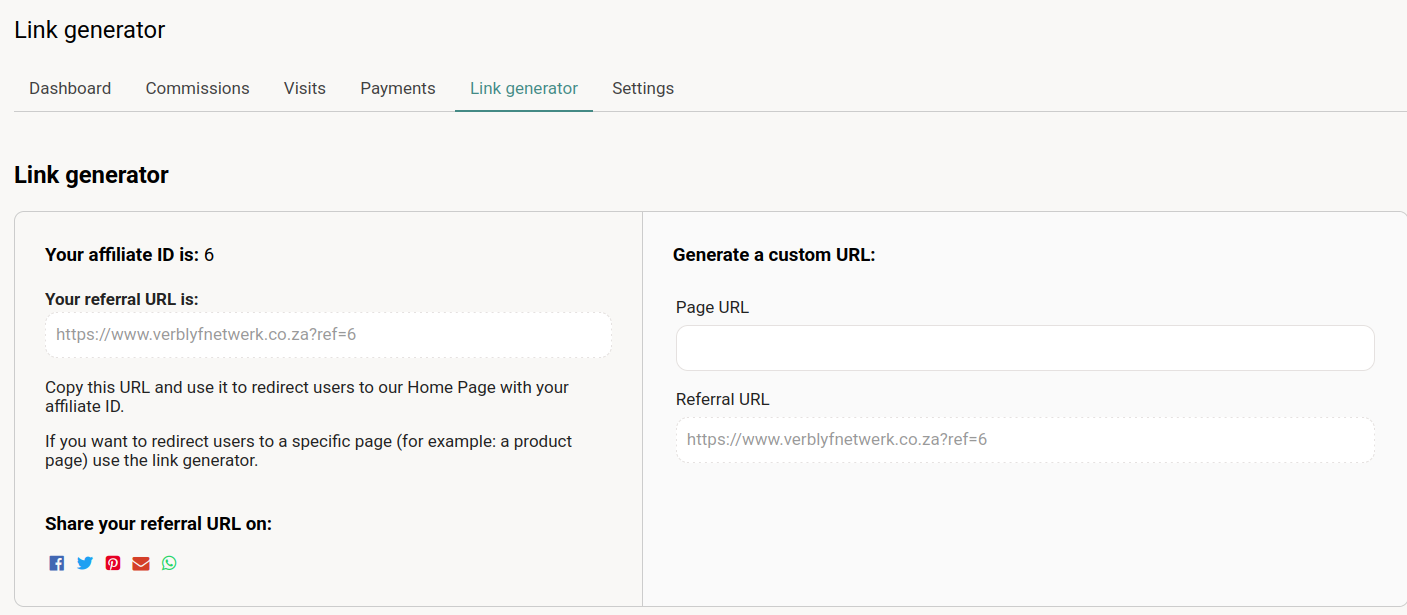The image size is (1407, 615).
Task: Click the Pinterest share icon
Action: [113, 563]
